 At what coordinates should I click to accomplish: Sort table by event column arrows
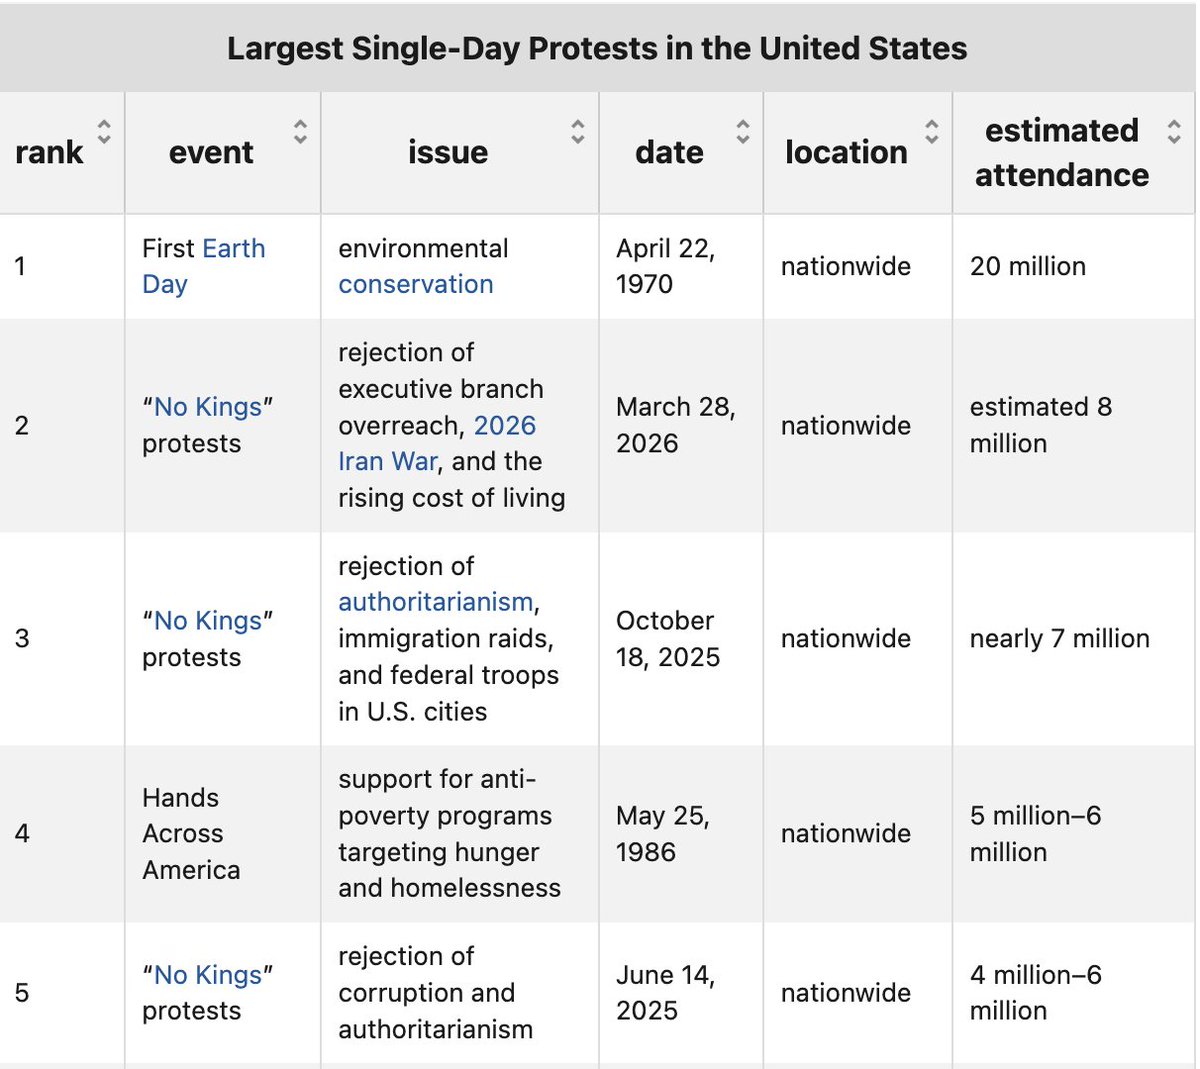pos(300,131)
